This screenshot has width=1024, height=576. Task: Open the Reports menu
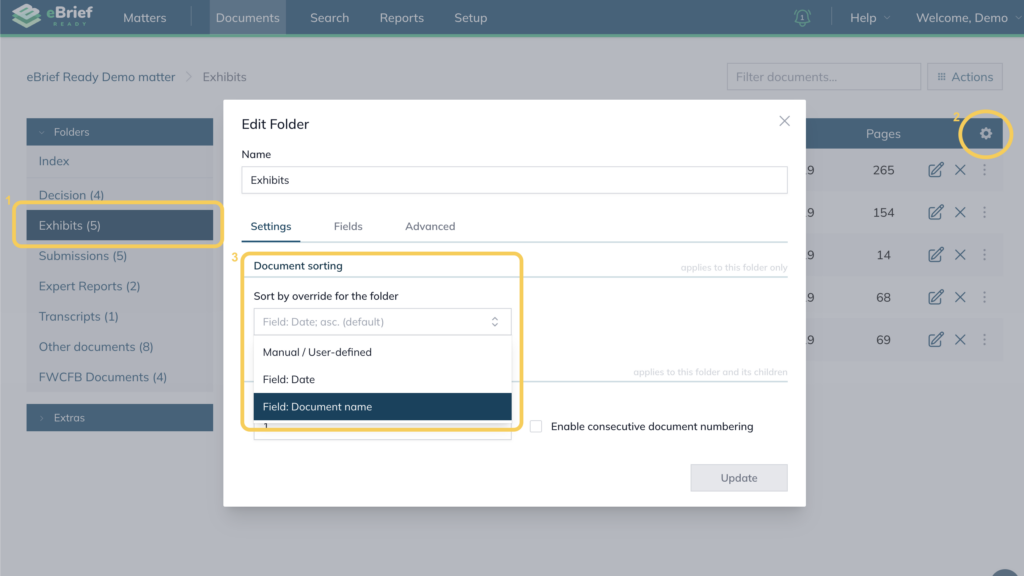[401, 18]
